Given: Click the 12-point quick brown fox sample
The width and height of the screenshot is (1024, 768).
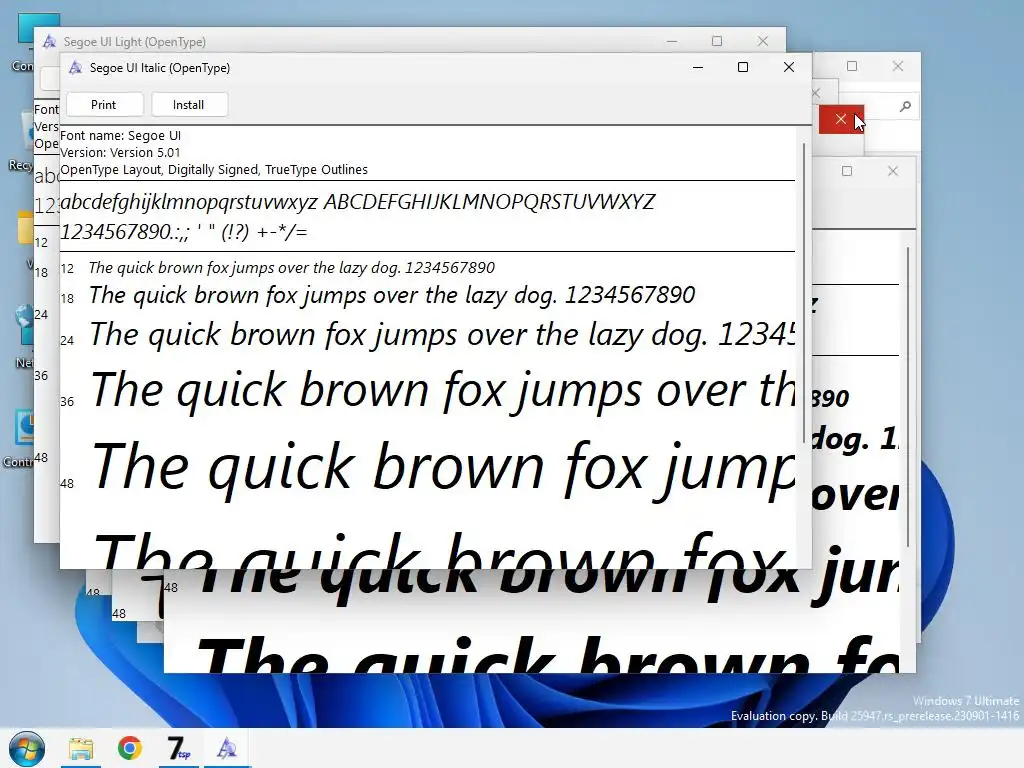Looking at the screenshot, I should [x=291, y=268].
